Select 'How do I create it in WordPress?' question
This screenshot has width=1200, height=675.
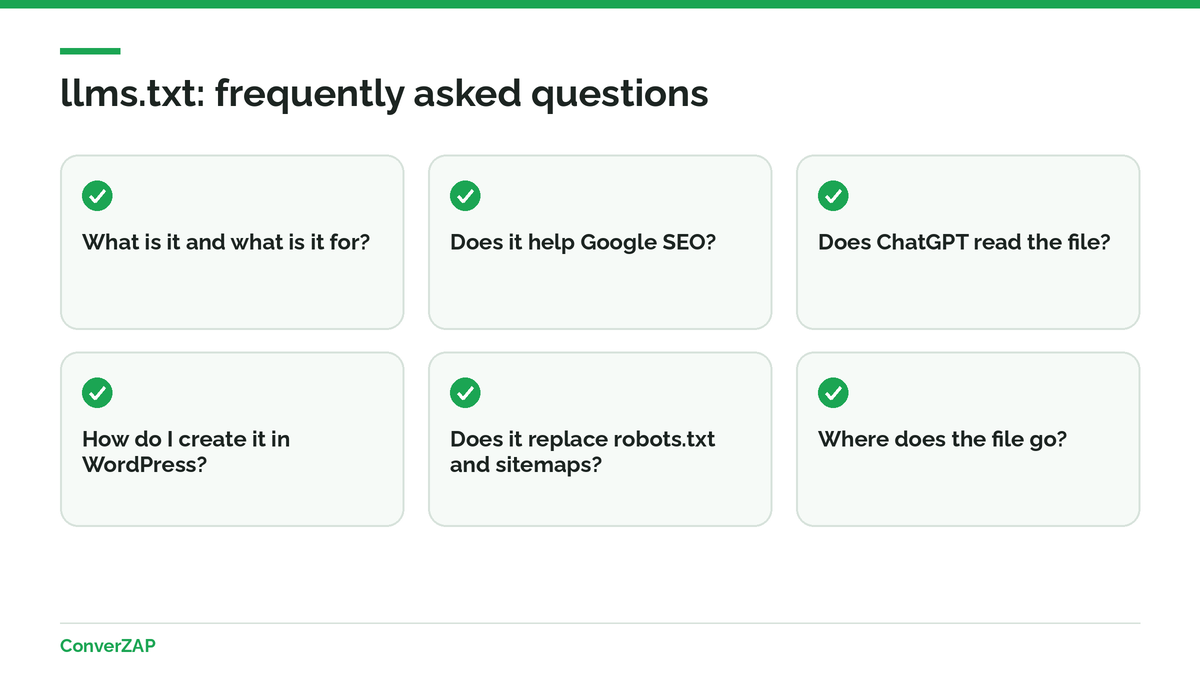186,451
